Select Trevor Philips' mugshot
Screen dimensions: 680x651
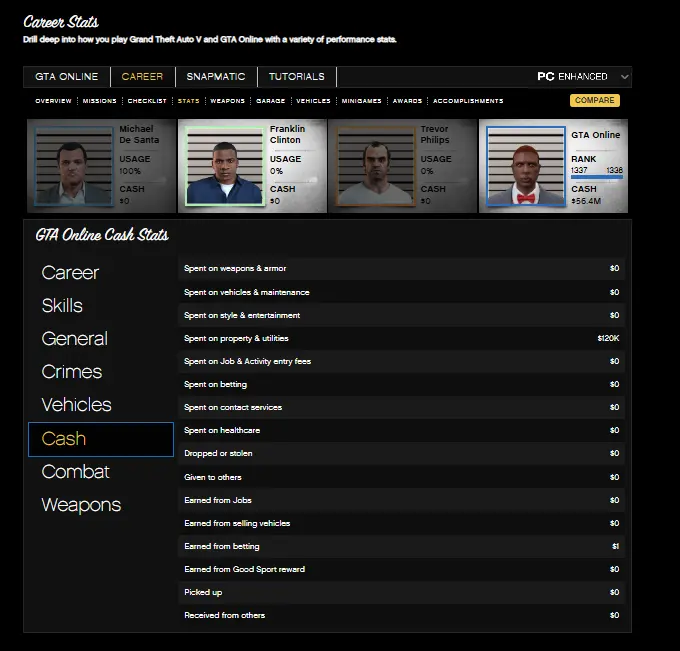pyautogui.click(x=376, y=166)
